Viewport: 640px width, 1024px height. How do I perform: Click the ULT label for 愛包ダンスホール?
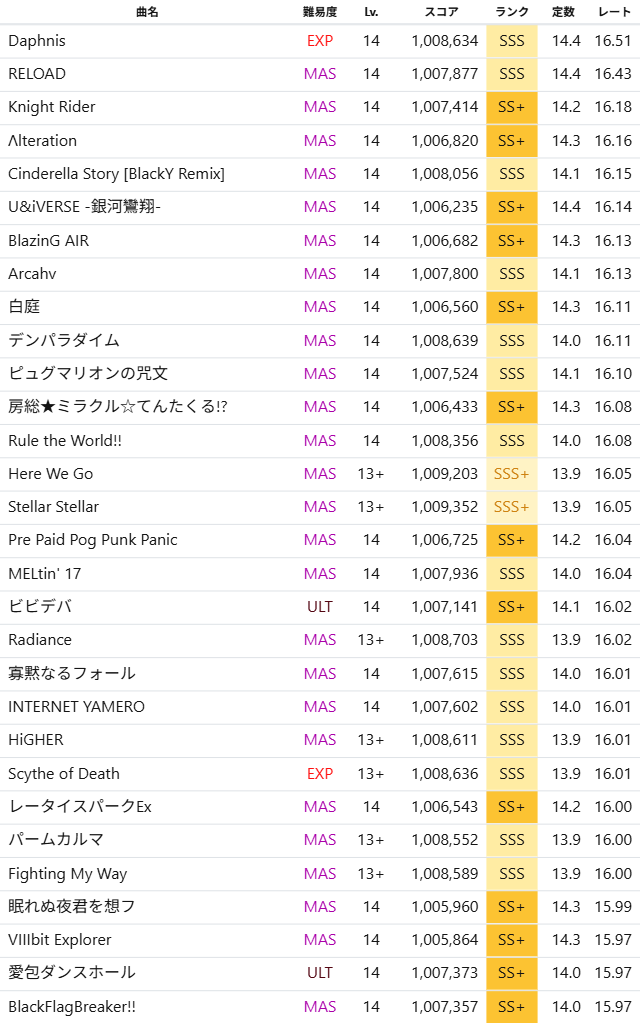320,973
